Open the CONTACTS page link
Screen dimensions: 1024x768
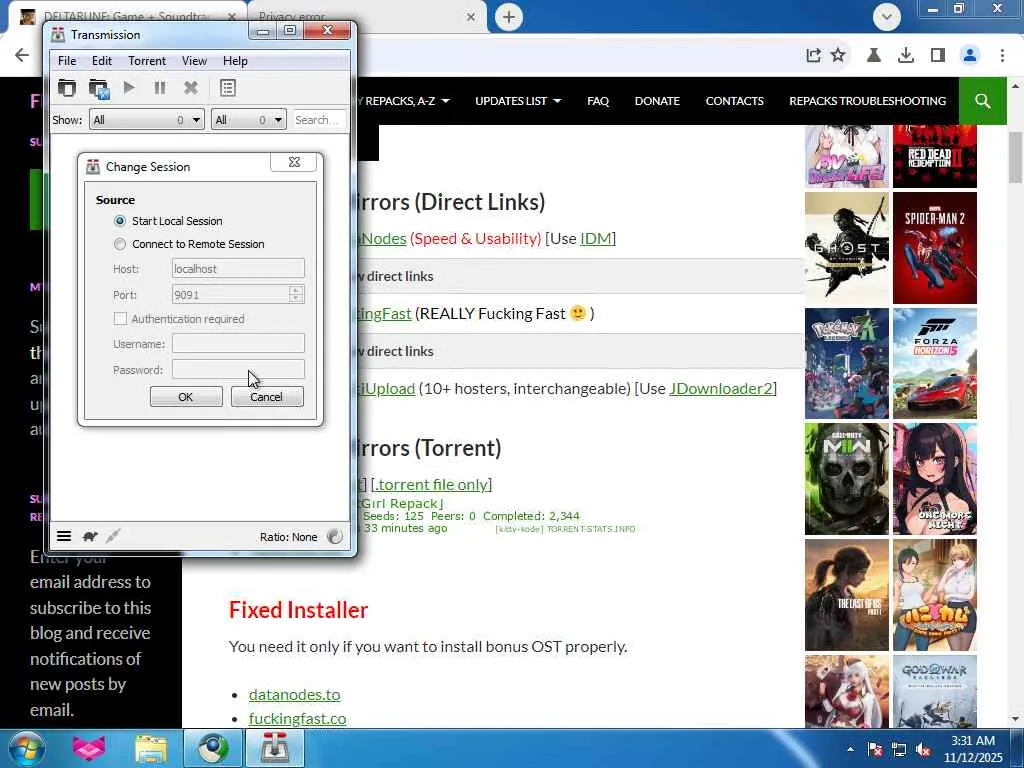tap(734, 101)
